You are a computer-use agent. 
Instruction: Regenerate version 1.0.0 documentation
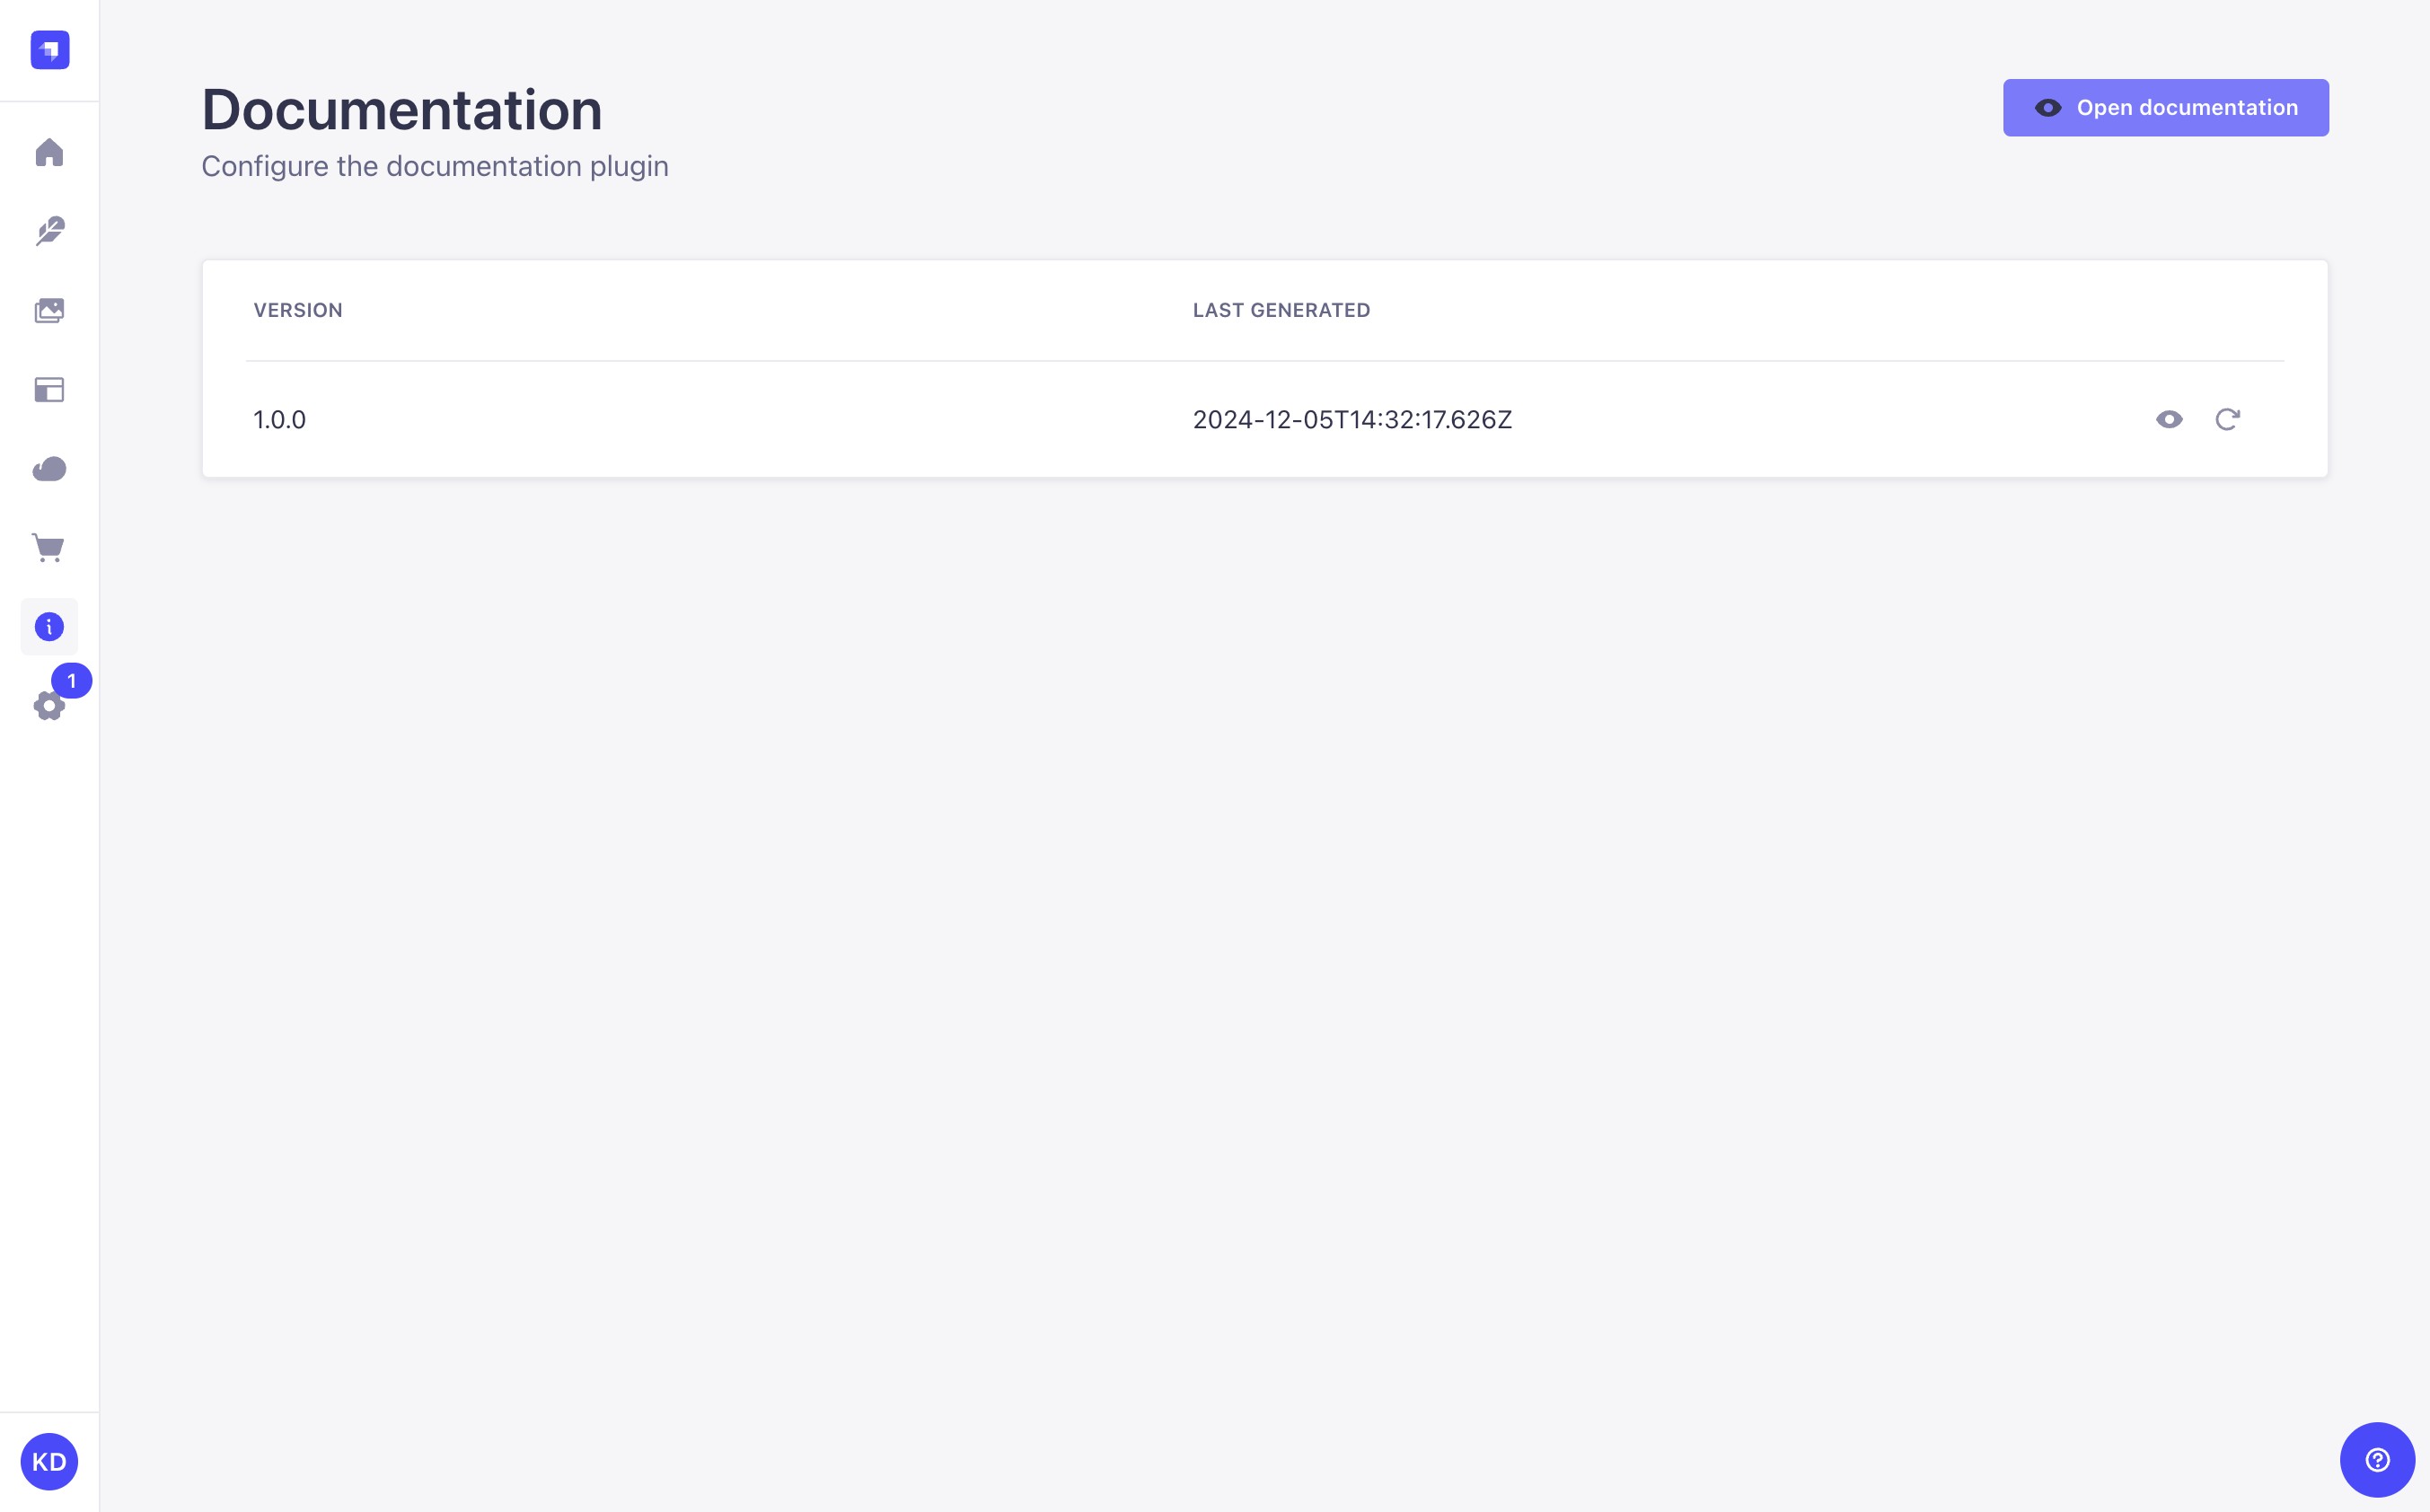click(2227, 420)
